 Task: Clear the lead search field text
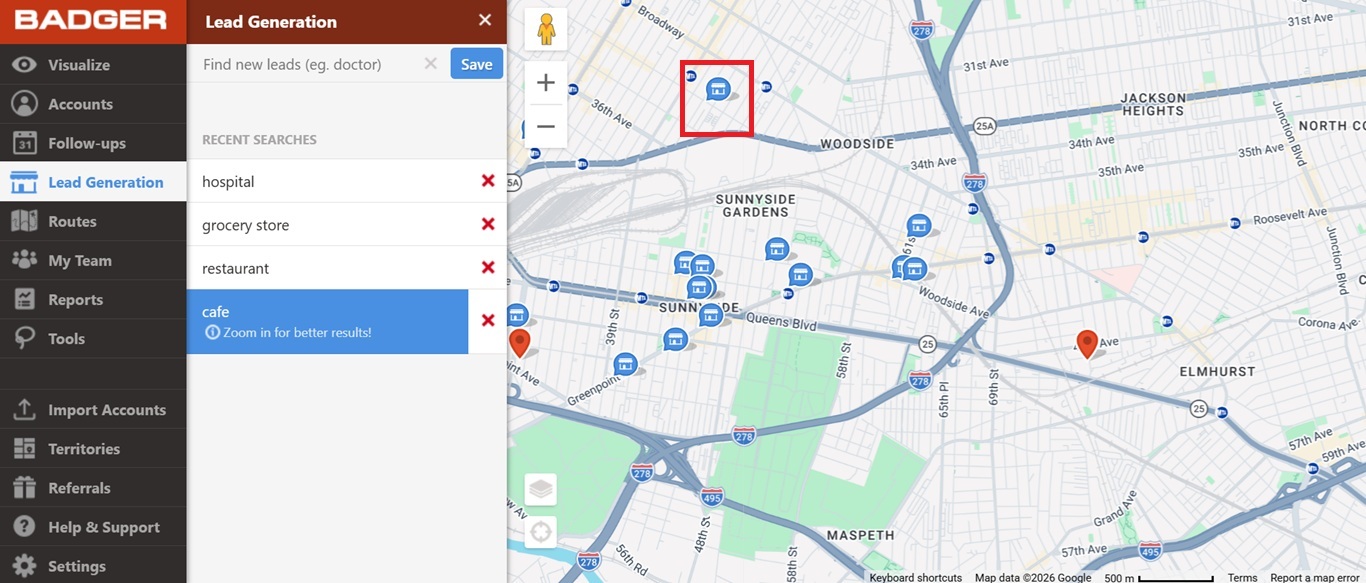(430, 64)
